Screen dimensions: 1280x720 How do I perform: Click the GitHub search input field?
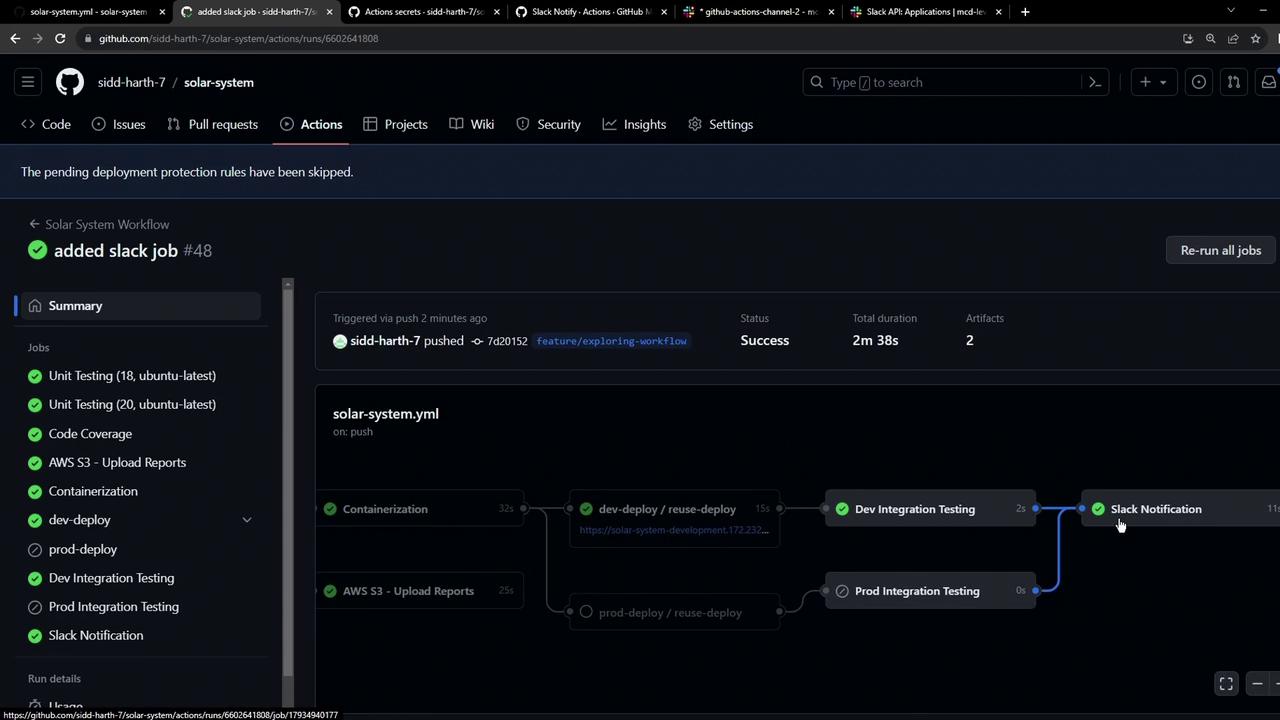coord(957,82)
